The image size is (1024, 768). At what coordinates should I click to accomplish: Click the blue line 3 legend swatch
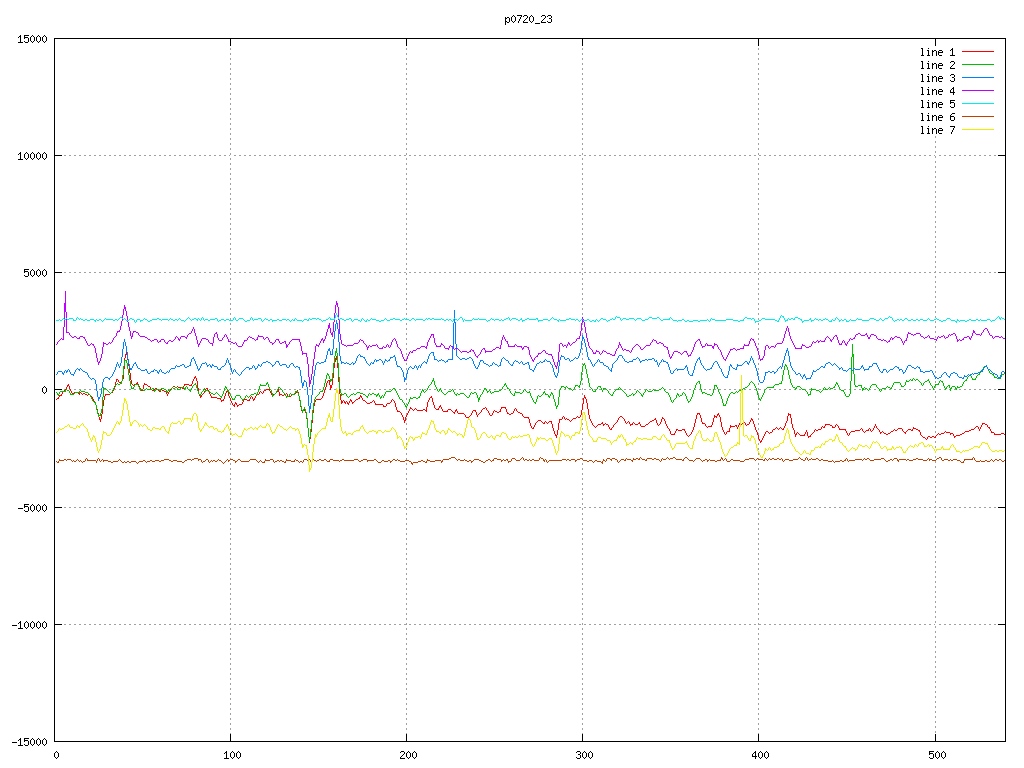click(x=978, y=78)
